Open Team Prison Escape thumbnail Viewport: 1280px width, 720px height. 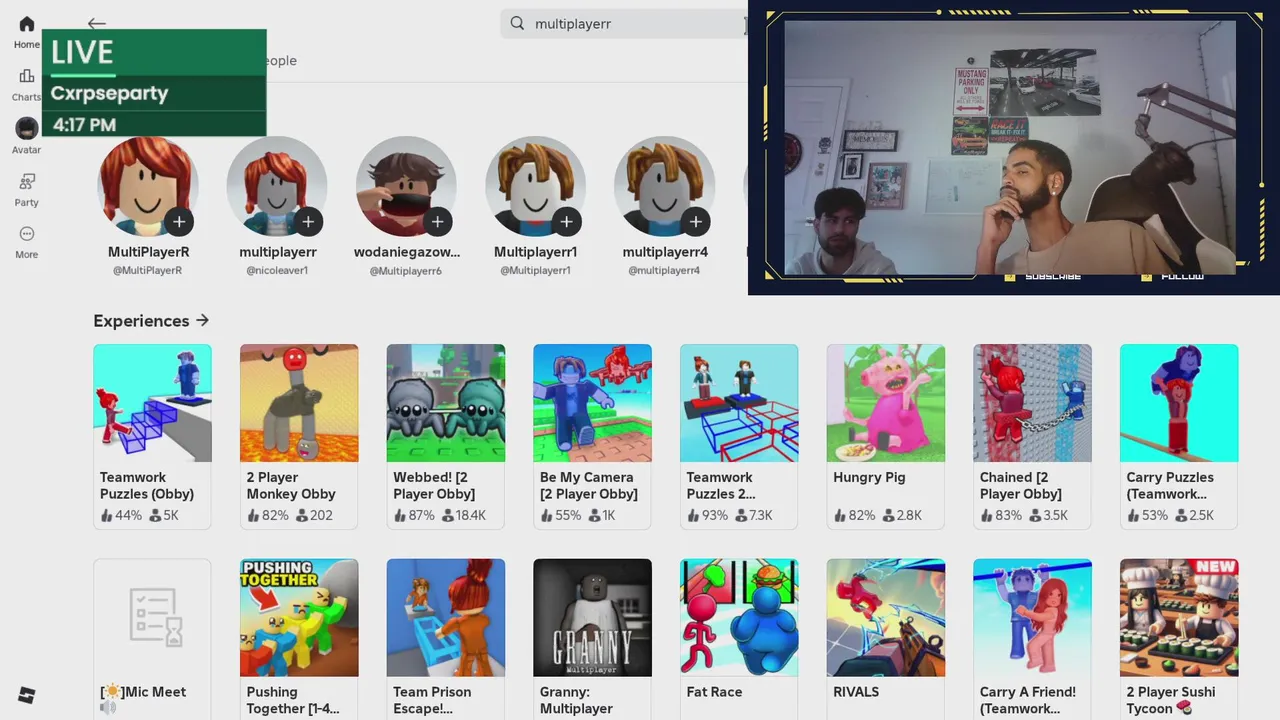pyautogui.click(x=446, y=617)
